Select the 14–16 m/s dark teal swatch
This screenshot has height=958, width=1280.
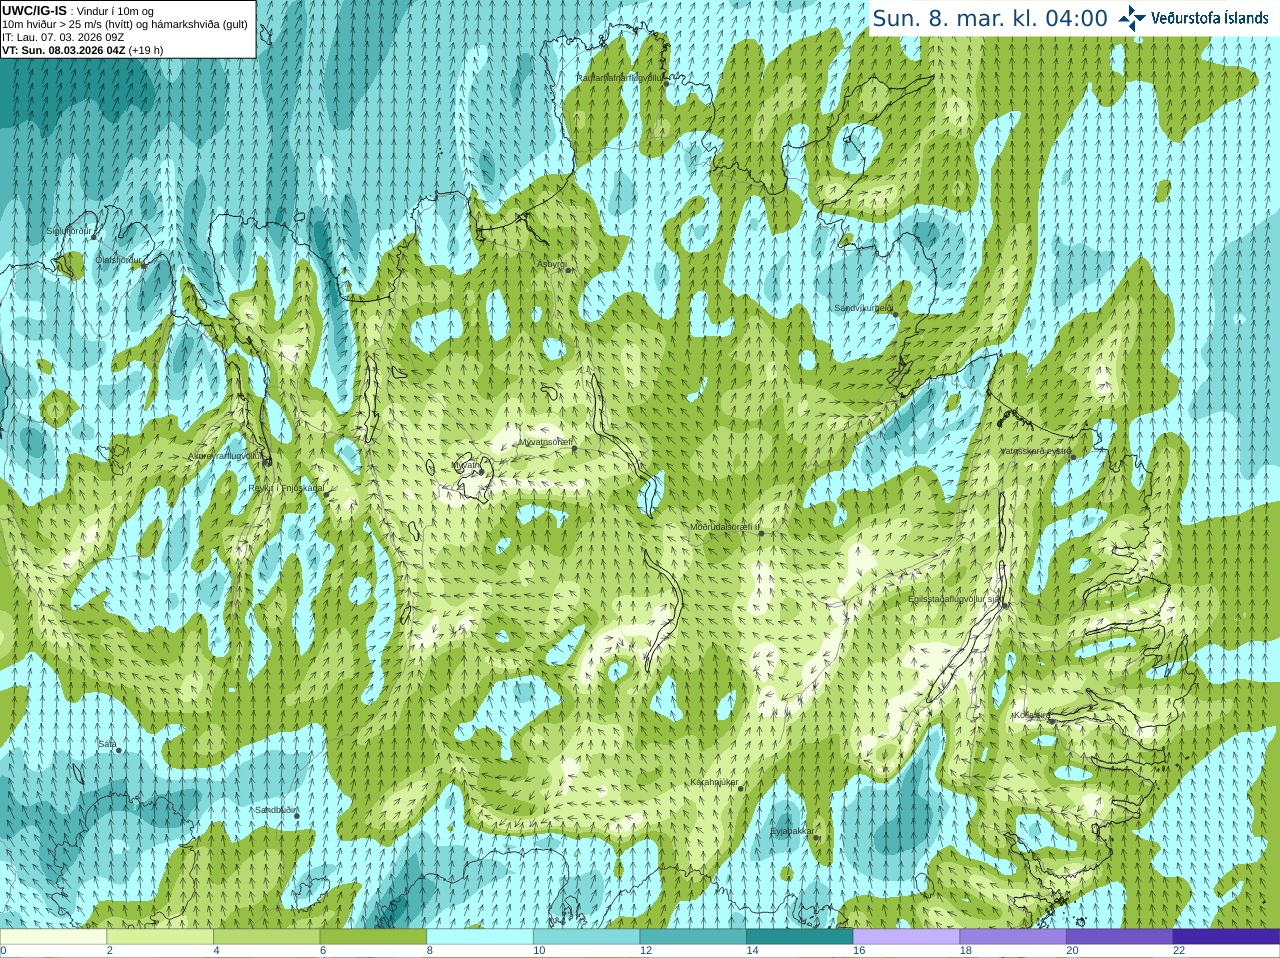[800, 937]
